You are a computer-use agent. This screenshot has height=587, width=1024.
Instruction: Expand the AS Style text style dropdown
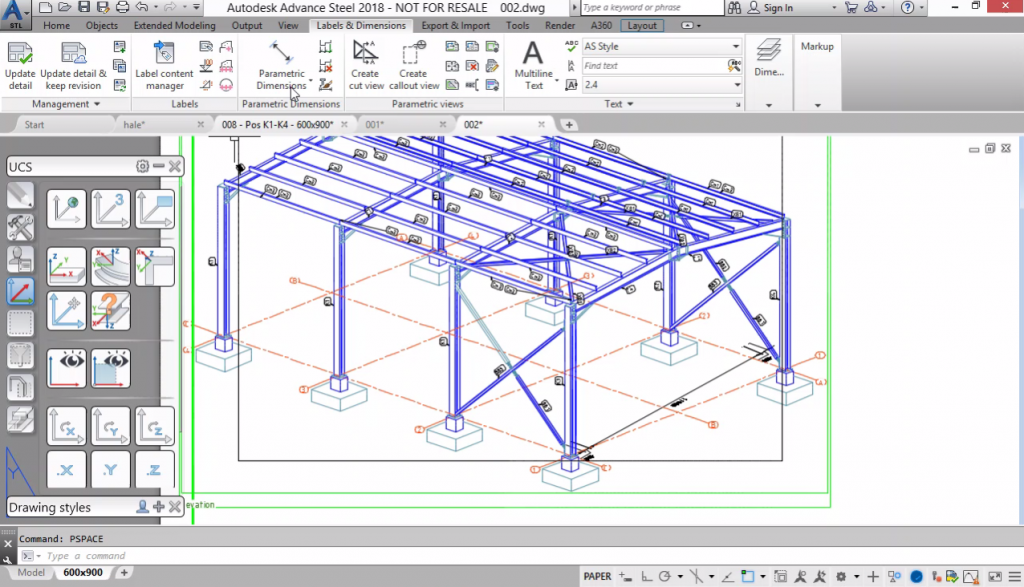736,46
